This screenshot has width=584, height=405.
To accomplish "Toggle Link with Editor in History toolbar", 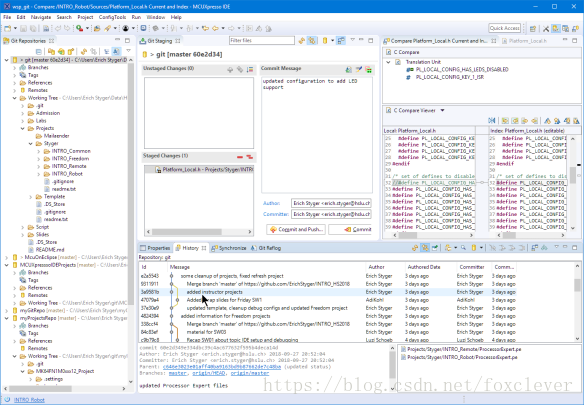I will (425, 248).
